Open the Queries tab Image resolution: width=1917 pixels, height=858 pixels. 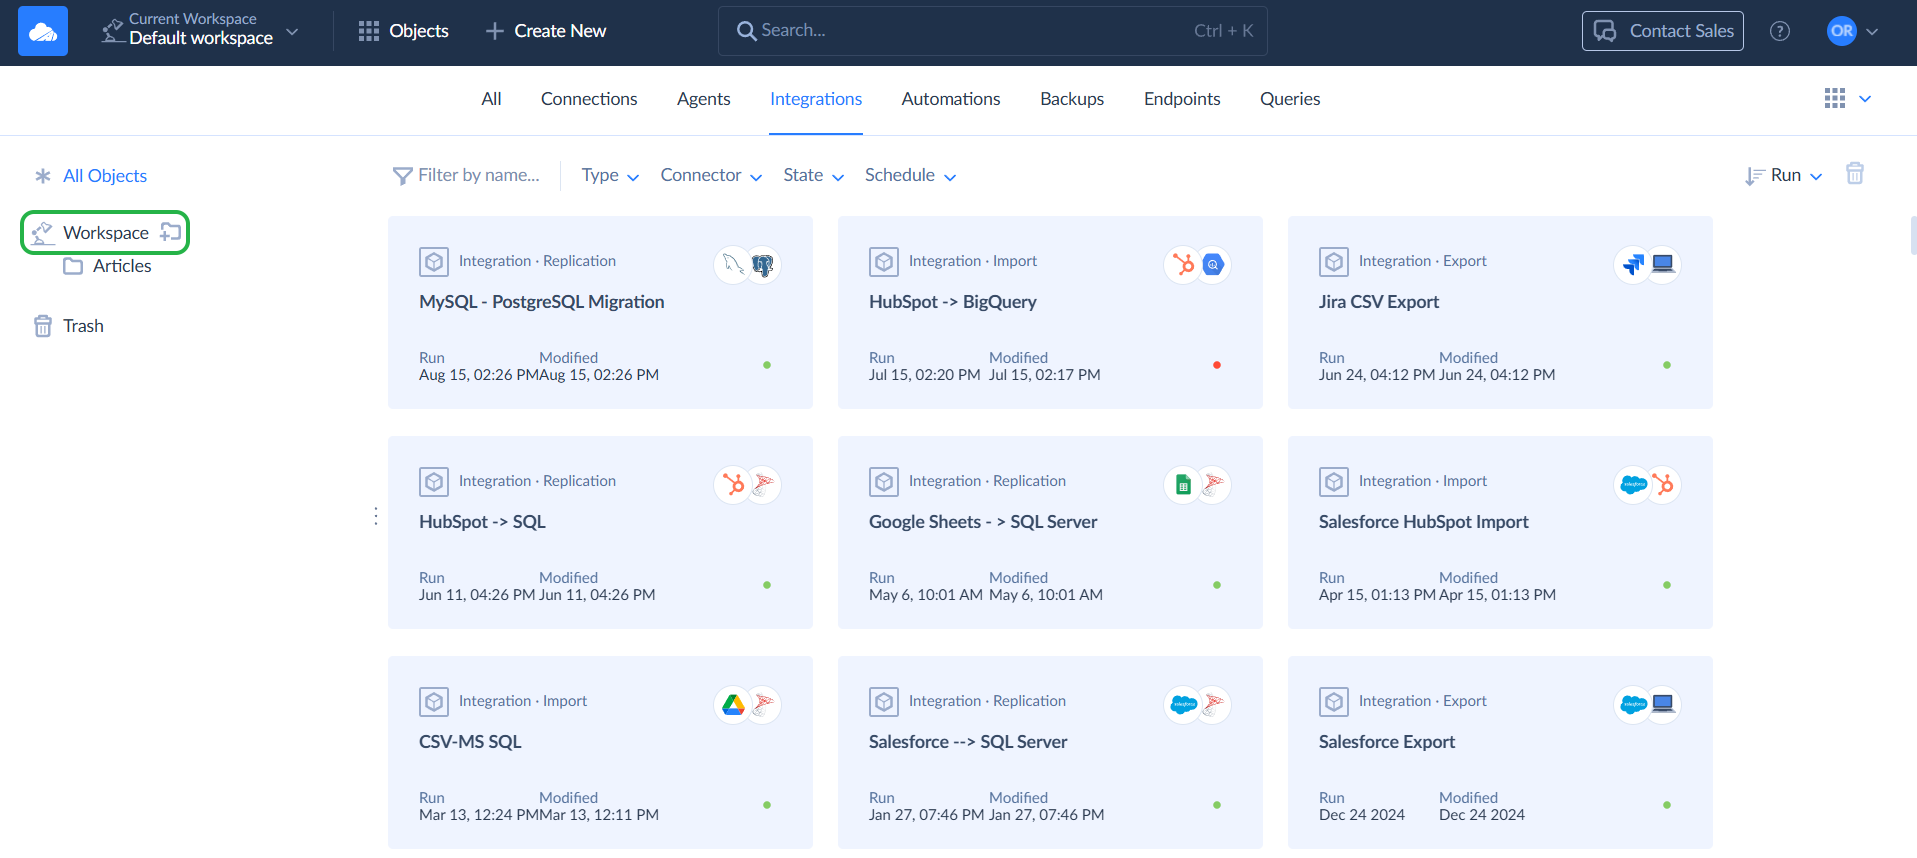1290,99
